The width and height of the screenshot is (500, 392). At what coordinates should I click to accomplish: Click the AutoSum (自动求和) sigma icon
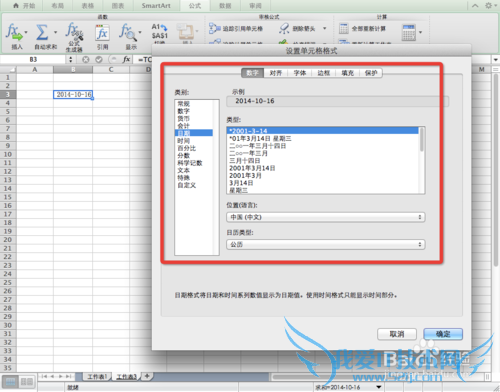(x=42, y=32)
